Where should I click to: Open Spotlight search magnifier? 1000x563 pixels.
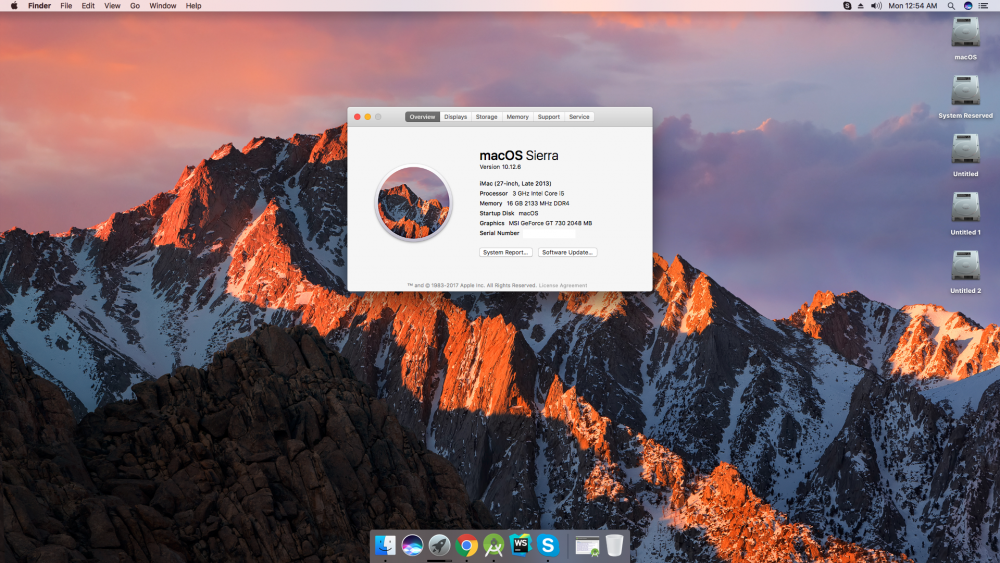pos(951,6)
